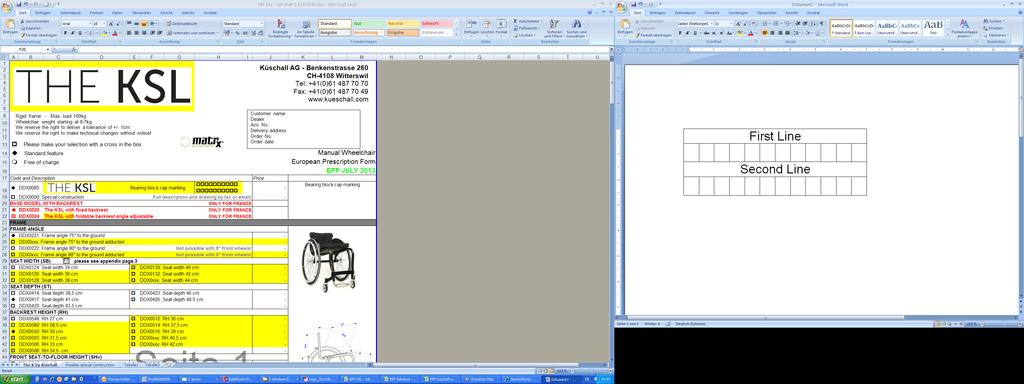
Task: Open Word Seitenlayout ribbon tab
Action: (685, 12)
